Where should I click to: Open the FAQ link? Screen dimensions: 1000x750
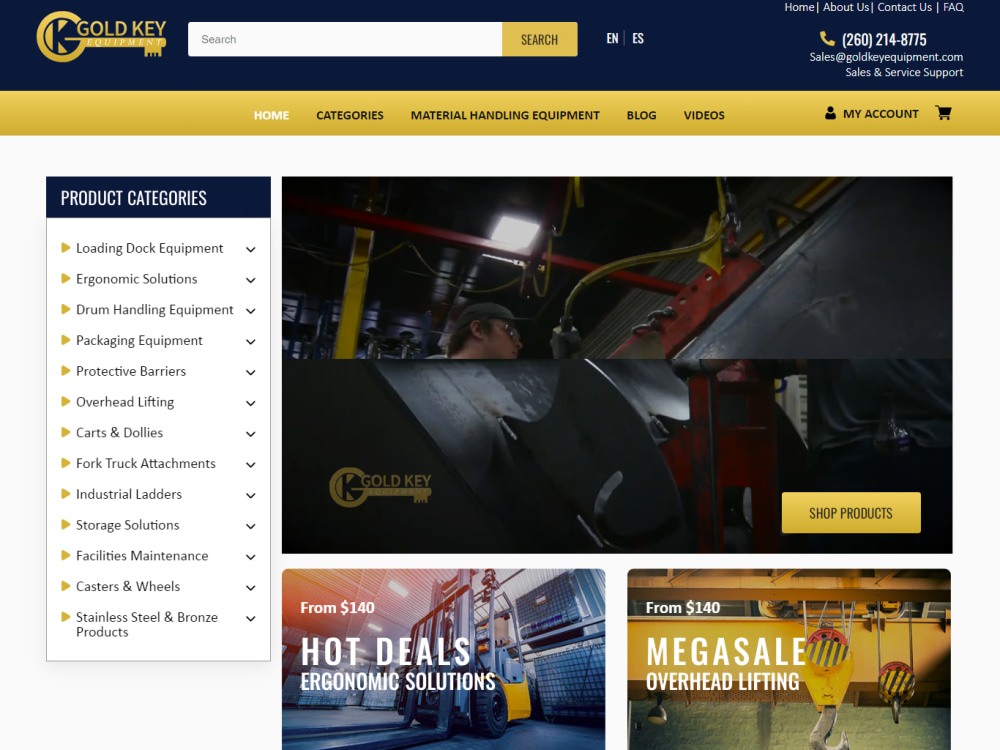pyautogui.click(x=953, y=7)
